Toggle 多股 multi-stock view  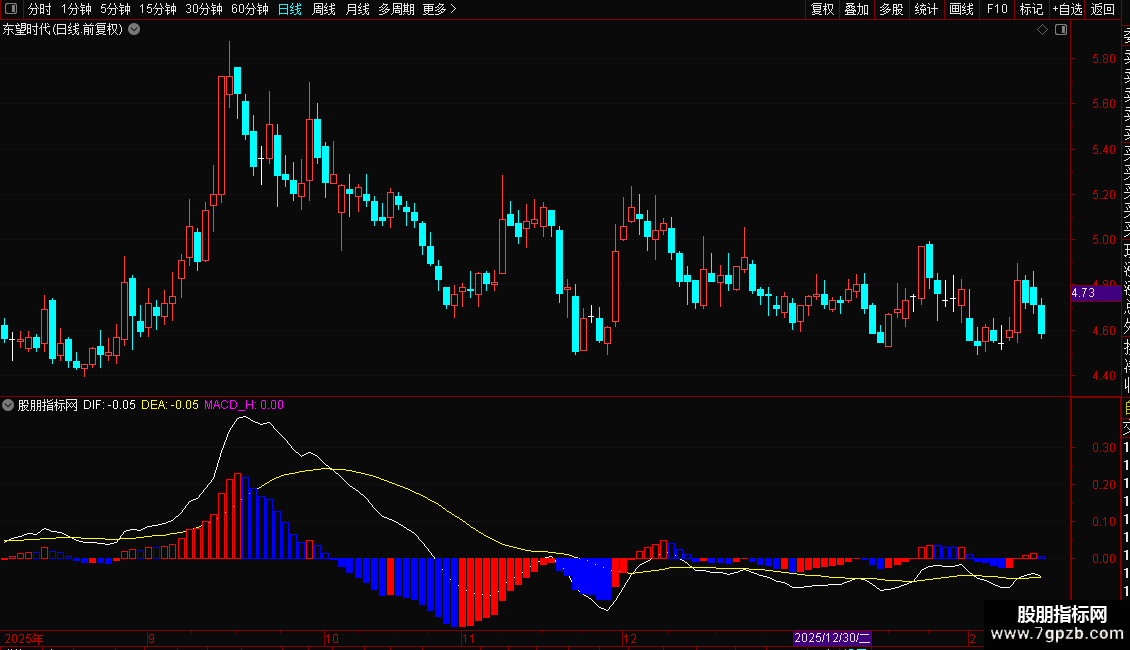click(x=891, y=9)
